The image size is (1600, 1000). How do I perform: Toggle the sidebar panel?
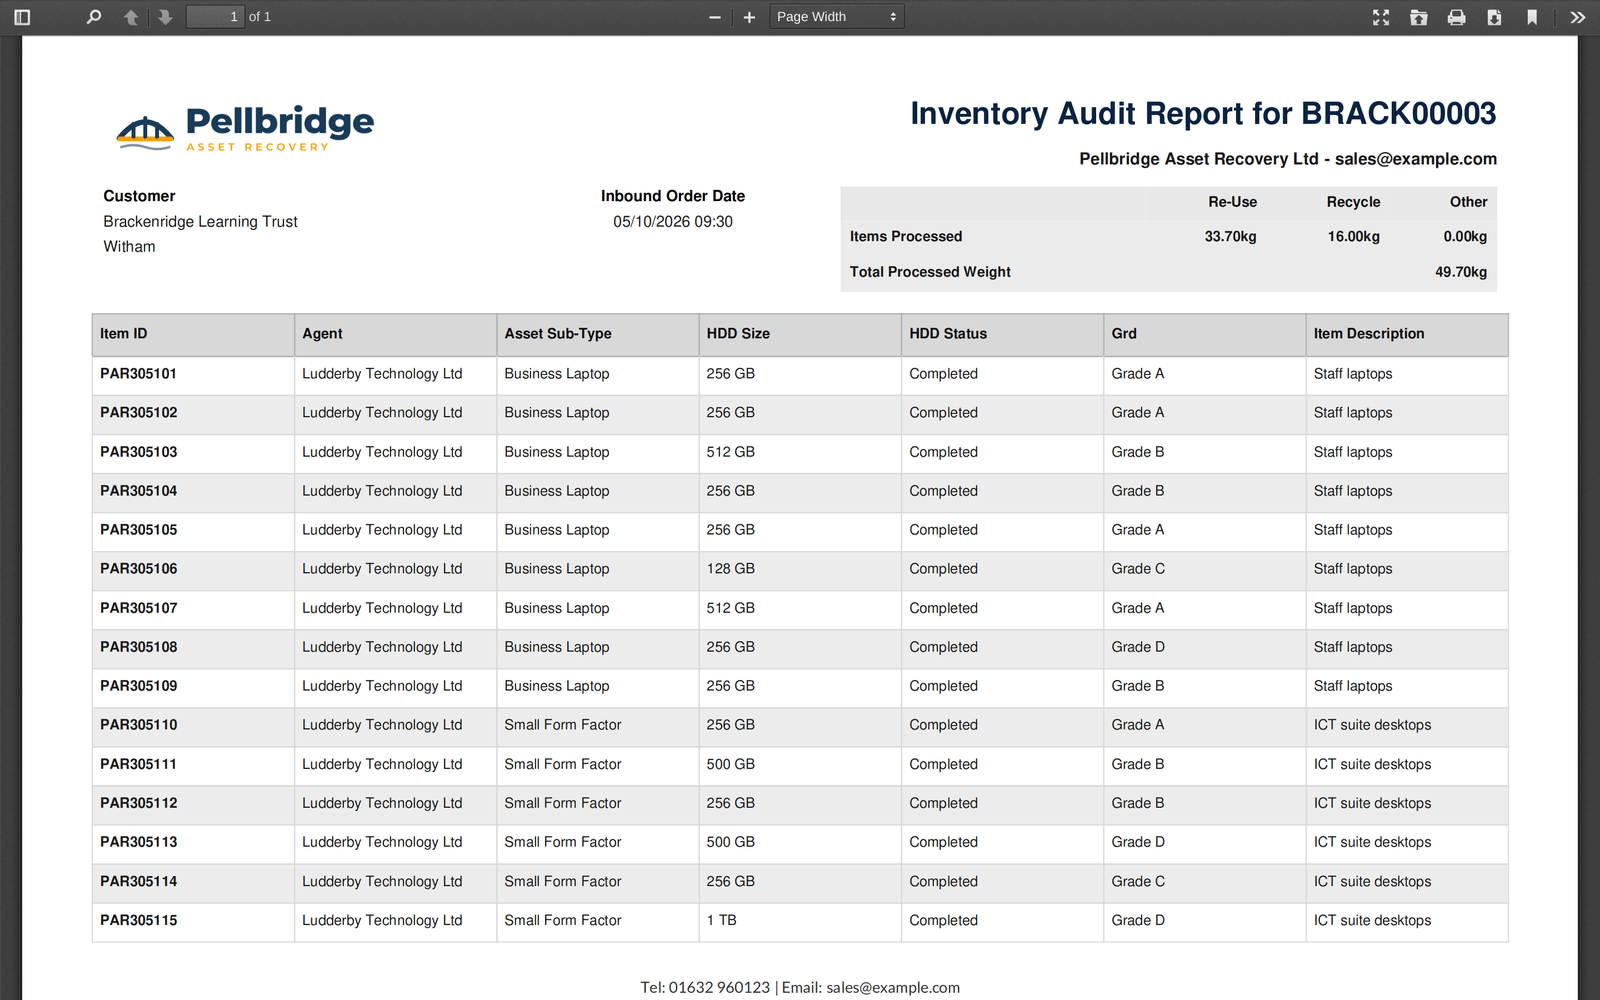click(x=22, y=17)
